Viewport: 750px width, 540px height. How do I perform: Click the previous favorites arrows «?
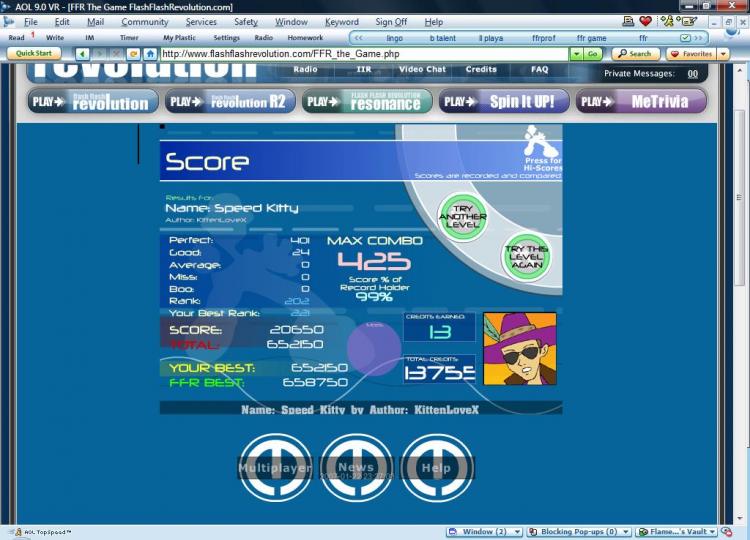[x=358, y=38]
